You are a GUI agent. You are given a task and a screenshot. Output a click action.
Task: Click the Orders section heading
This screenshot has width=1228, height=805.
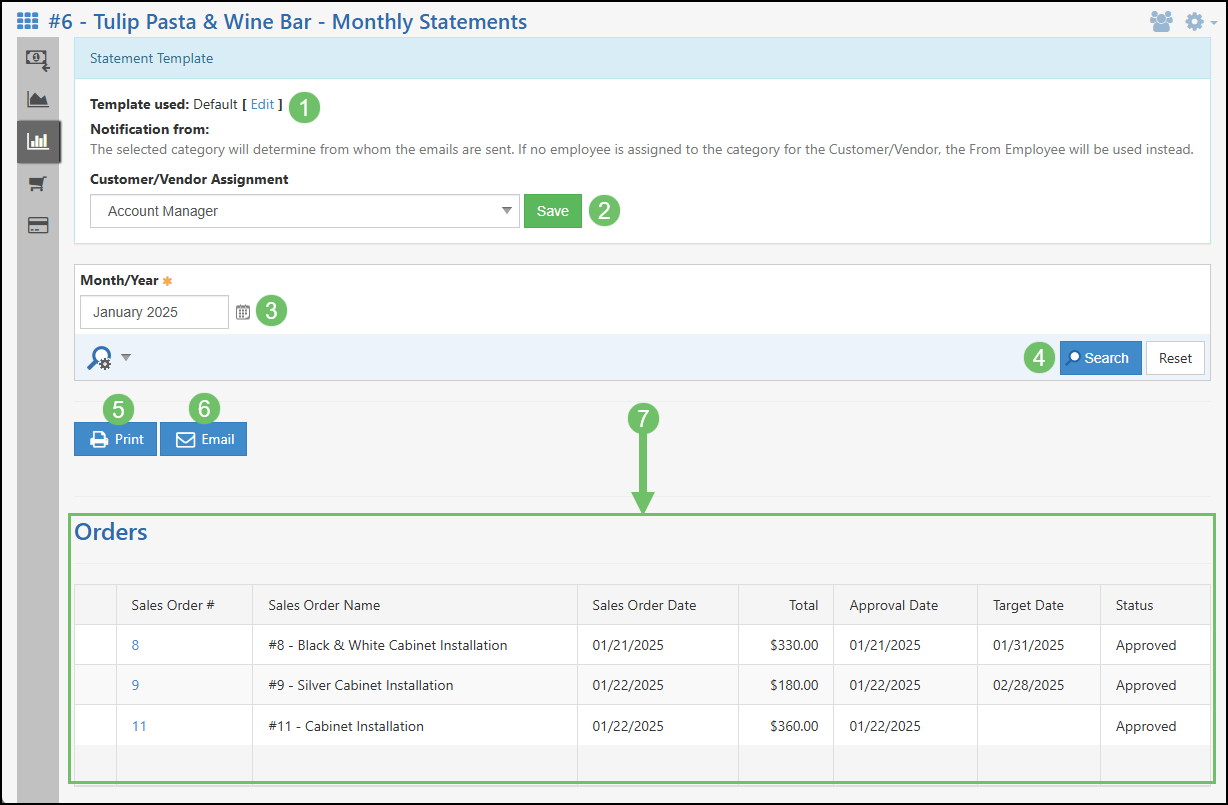(111, 532)
